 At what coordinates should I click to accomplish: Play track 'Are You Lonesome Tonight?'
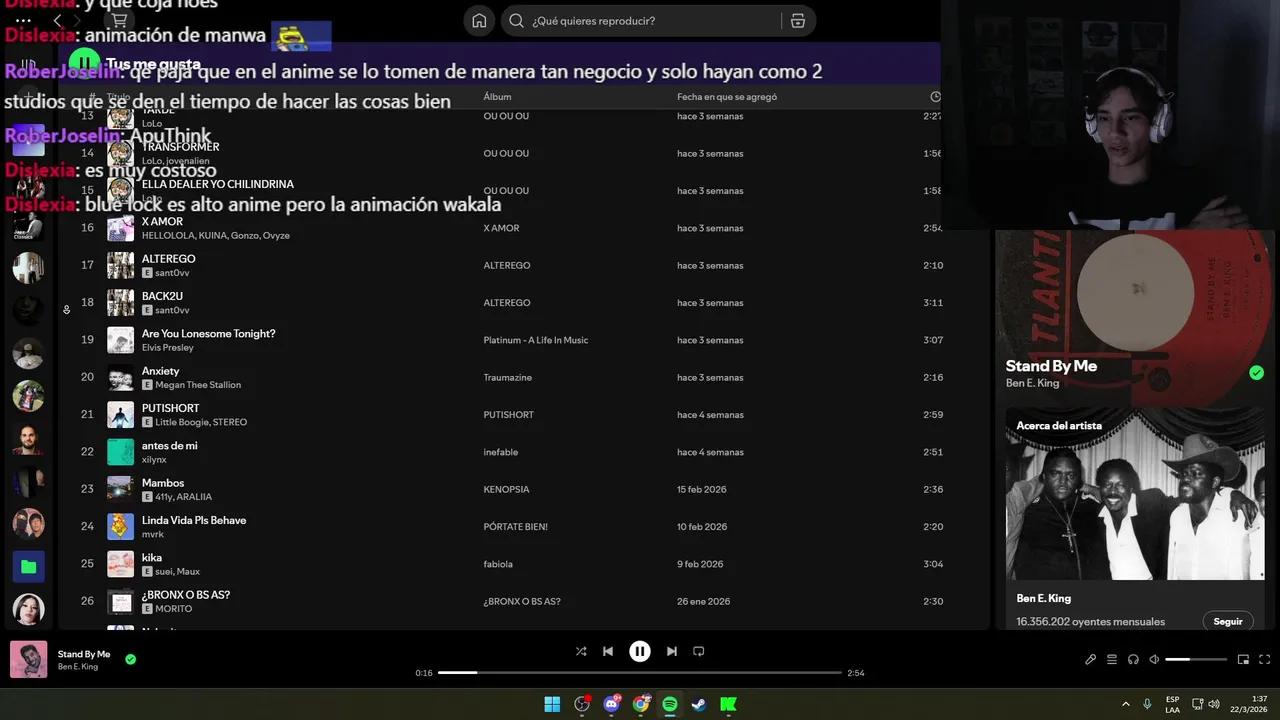tap(208, 334)
